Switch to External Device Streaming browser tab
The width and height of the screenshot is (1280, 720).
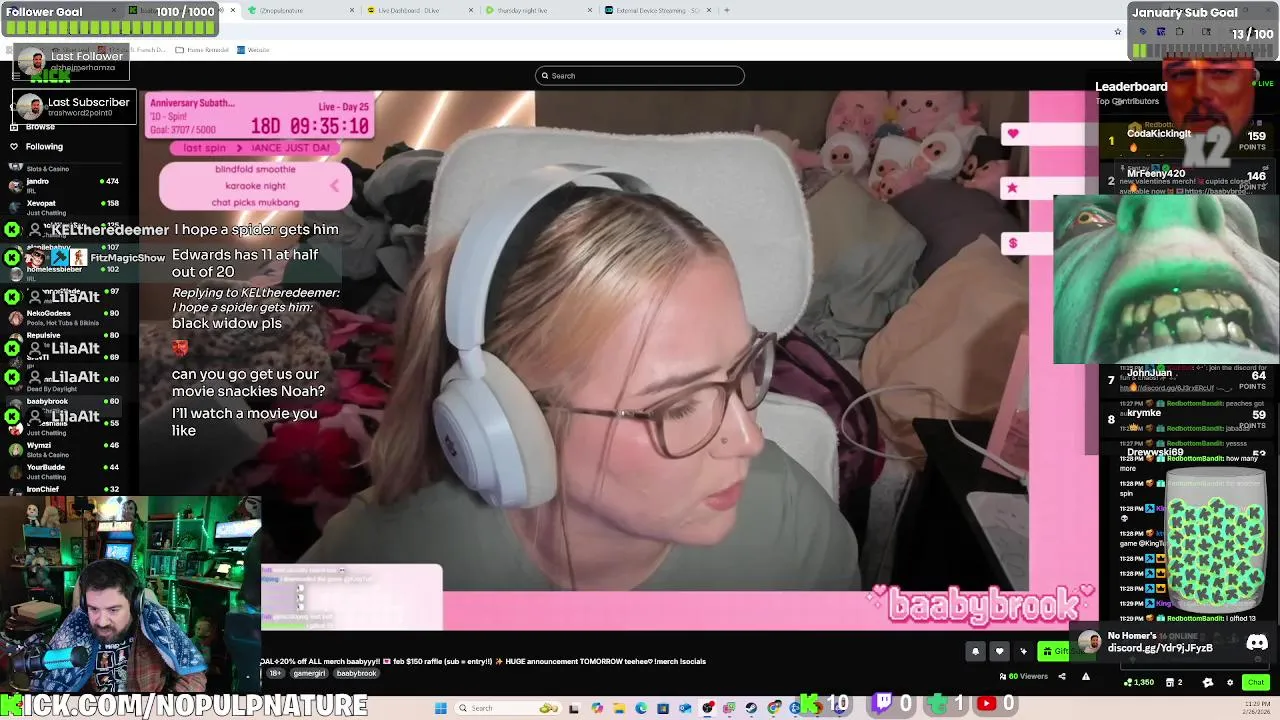[x=656, y=10]
